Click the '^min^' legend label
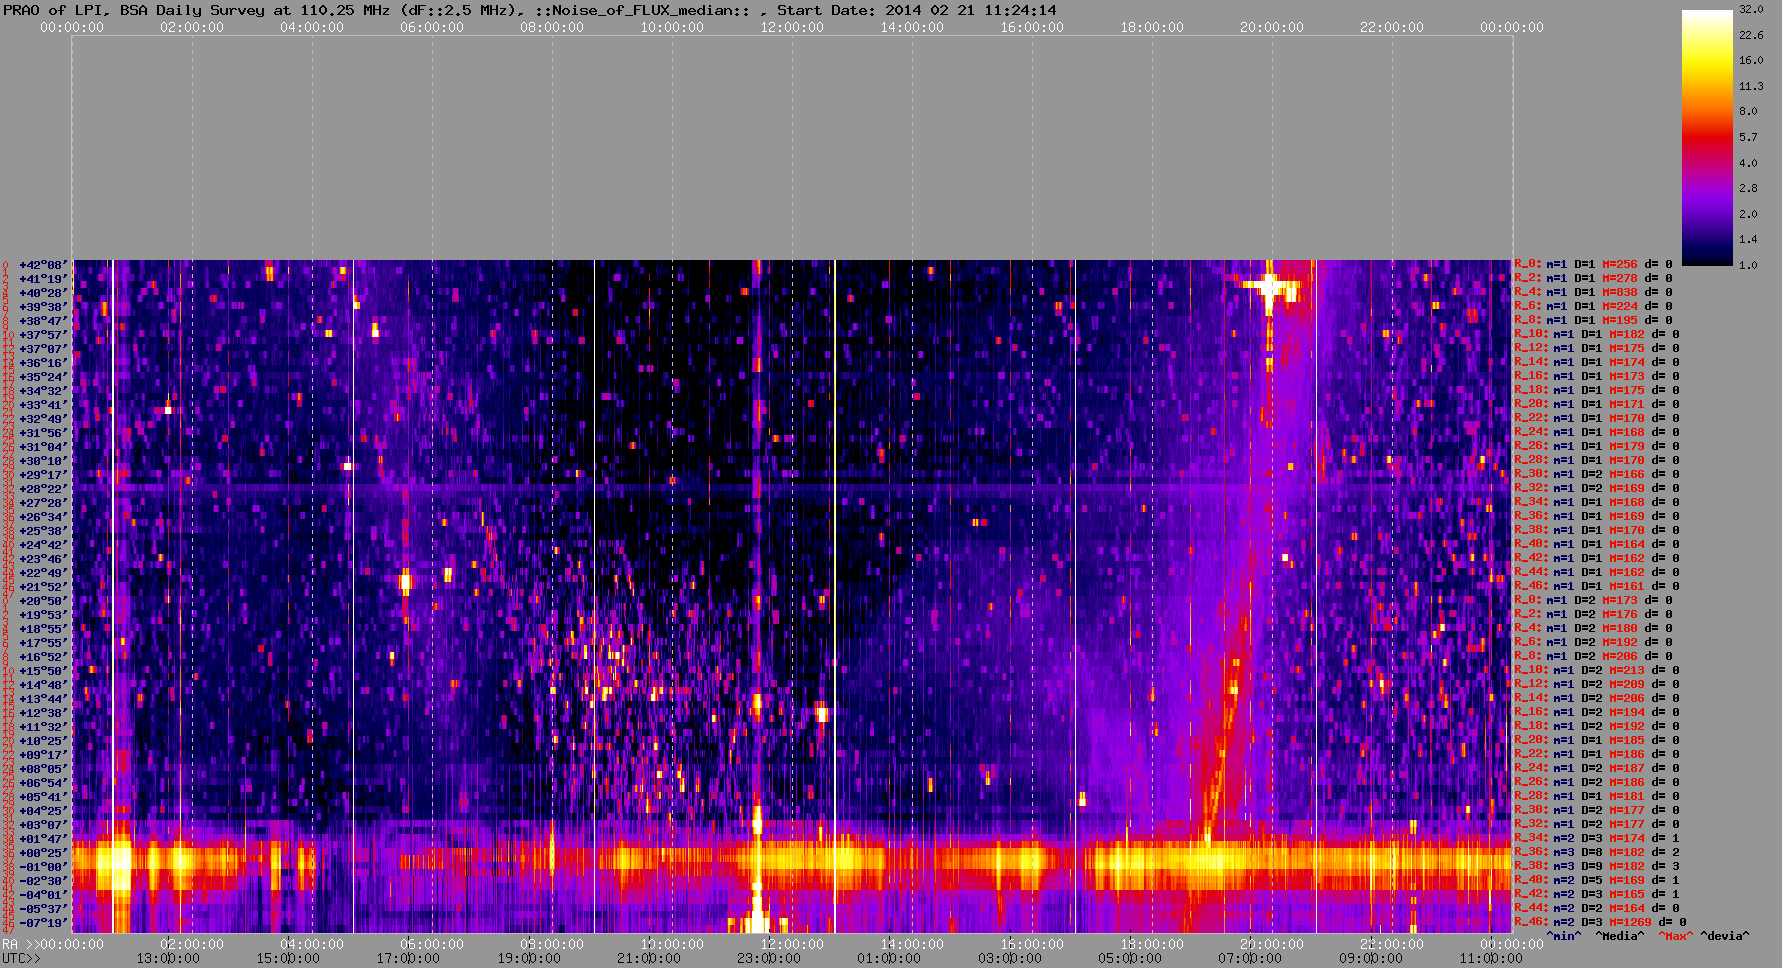This screenshot has width=1782, height=968. coord(1565,936)
